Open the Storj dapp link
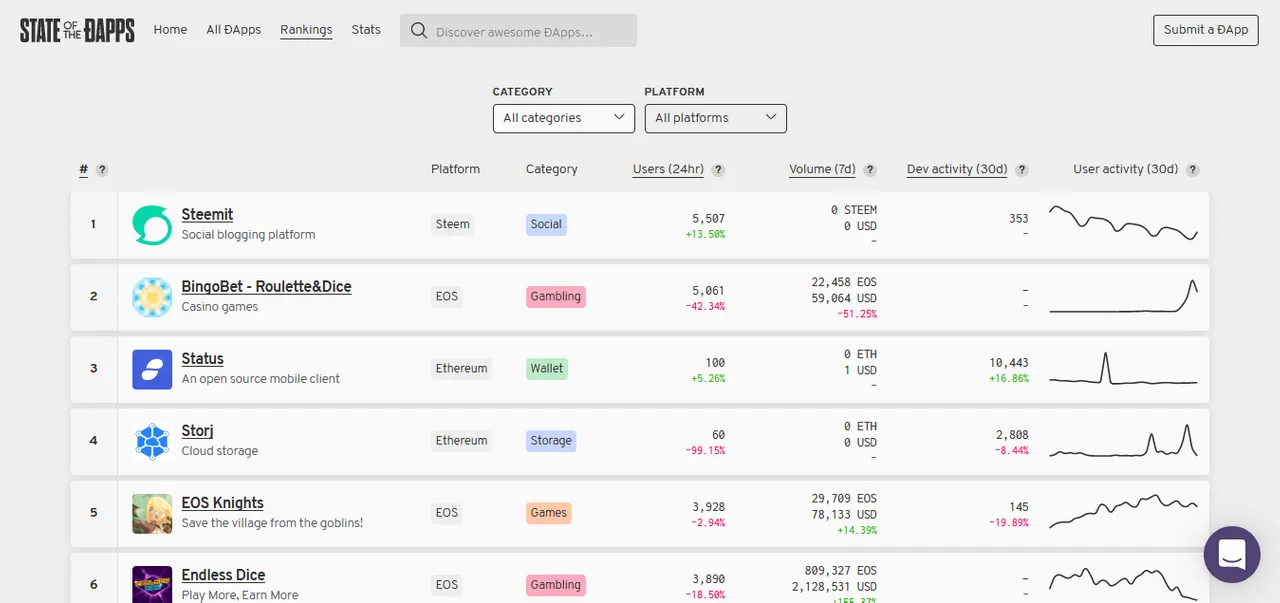Image resolution: width=1280 pixels, height=603 pixels. [197, 431]
